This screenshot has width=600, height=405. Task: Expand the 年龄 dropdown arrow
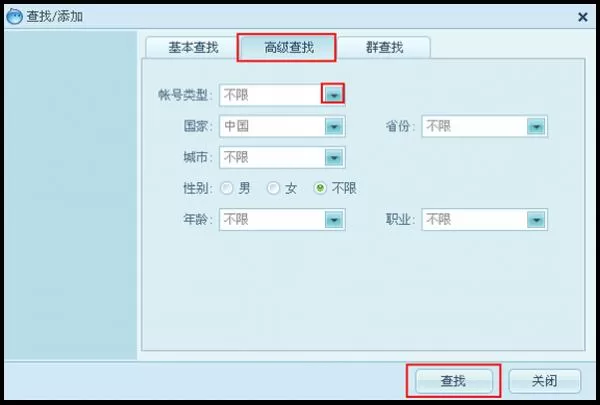(334, 219)
